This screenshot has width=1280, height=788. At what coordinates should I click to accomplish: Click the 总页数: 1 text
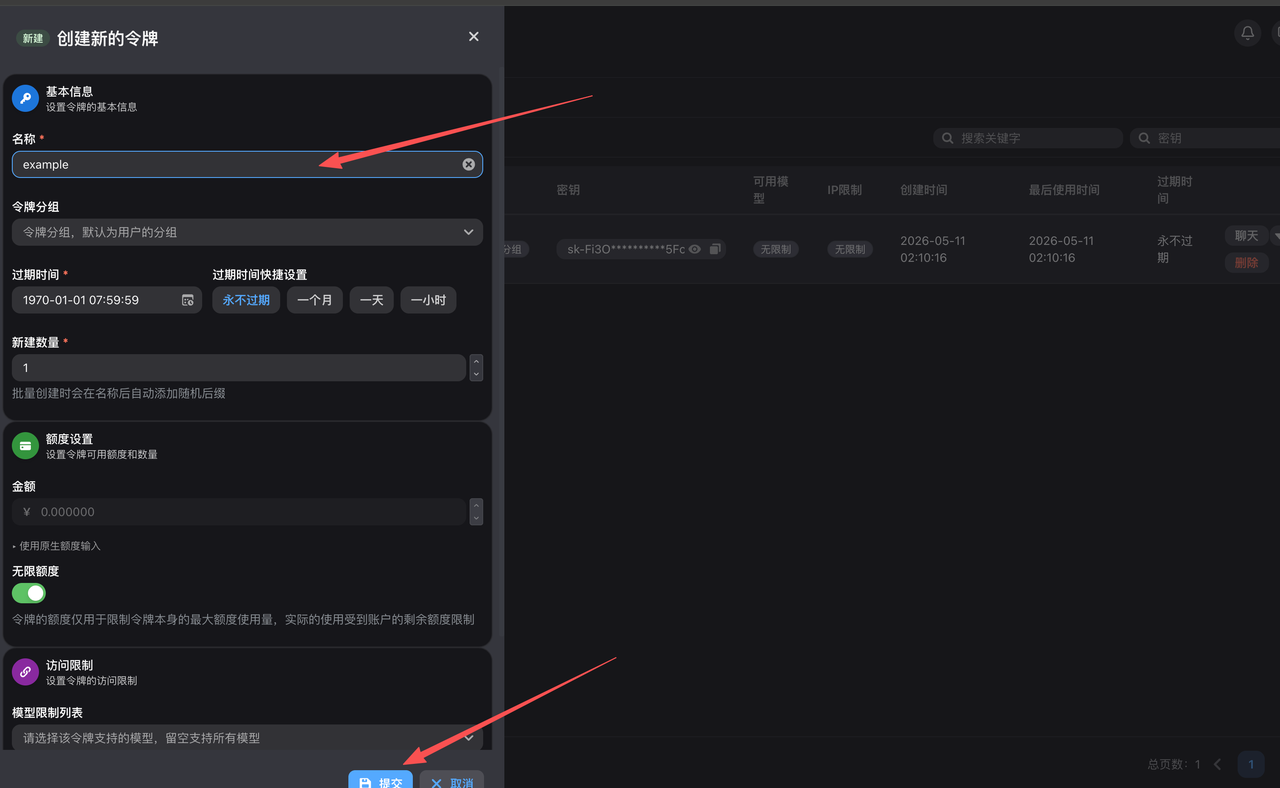[x=1174, y=764]
